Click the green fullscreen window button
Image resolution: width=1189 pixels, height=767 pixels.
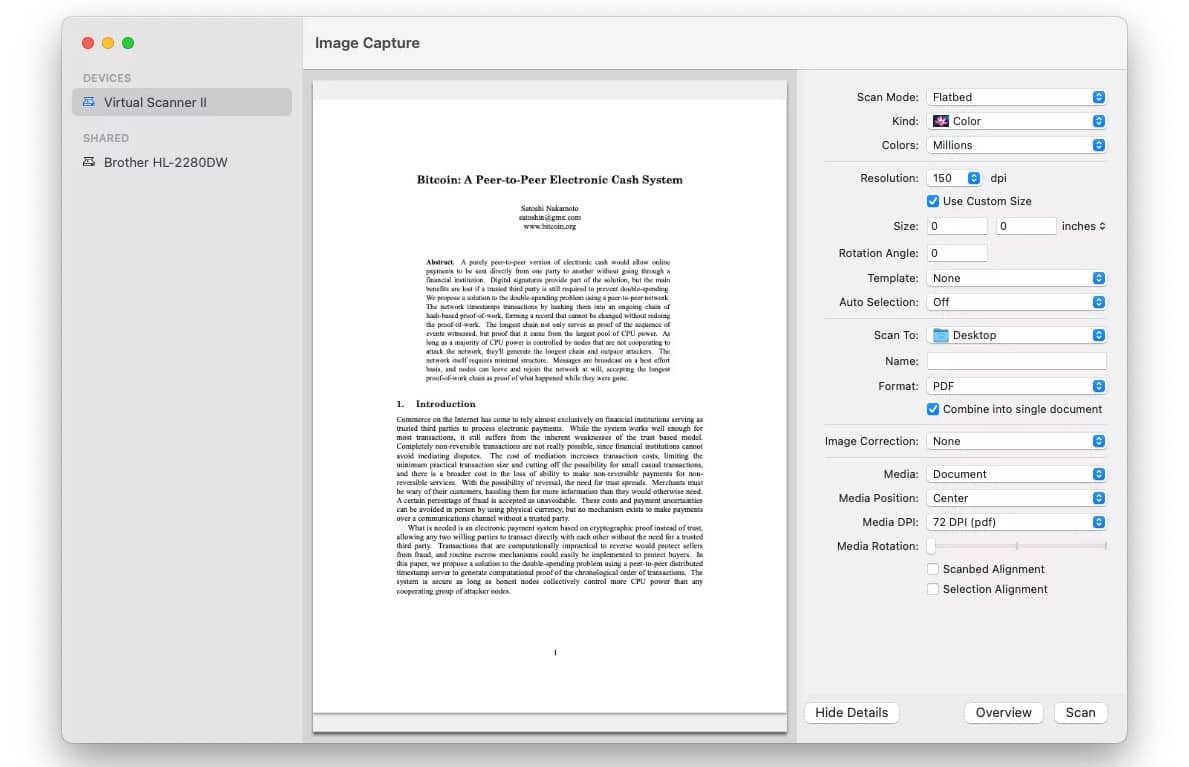pyautogui.click(x=128, y=43)
